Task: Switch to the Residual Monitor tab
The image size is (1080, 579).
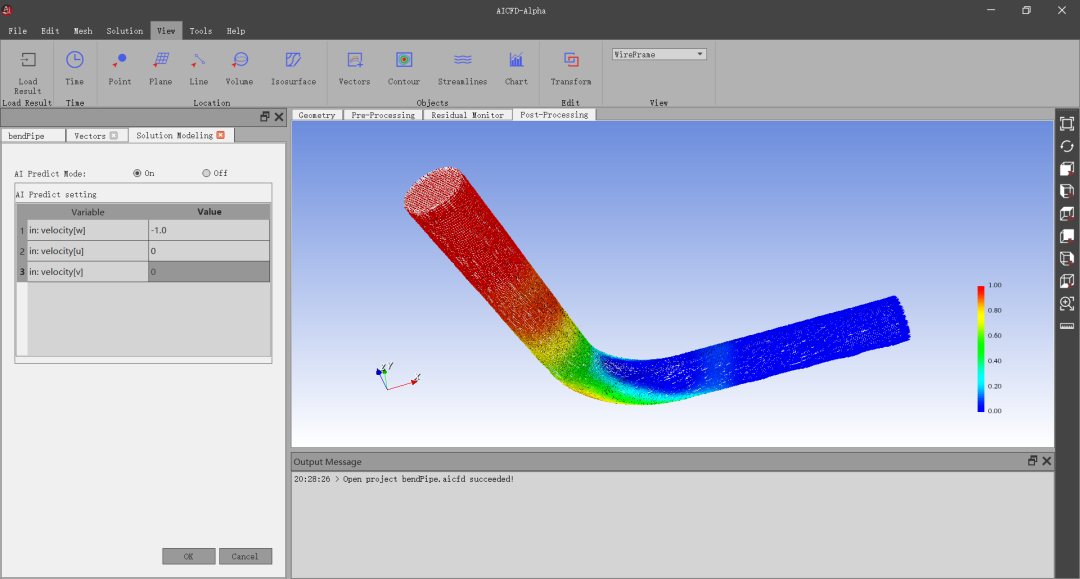Action: 467,115
